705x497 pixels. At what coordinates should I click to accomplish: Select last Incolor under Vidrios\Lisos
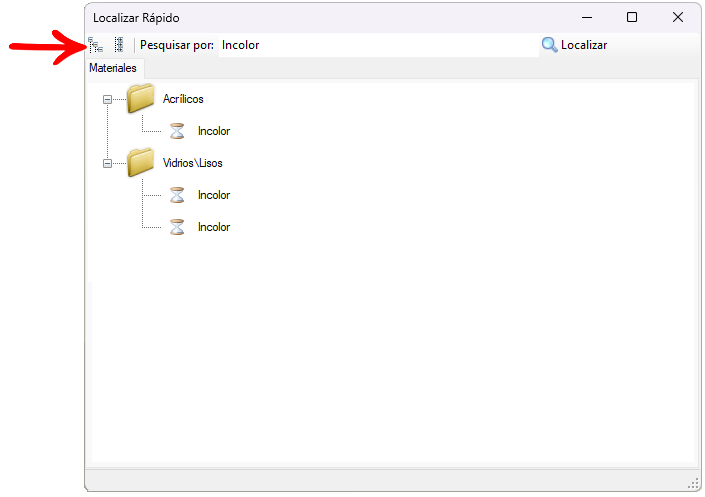[x=214, y=227]
